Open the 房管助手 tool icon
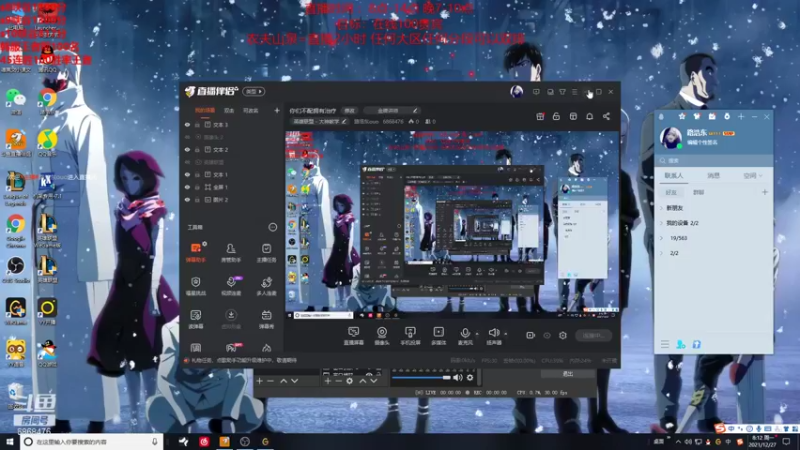 (x=231, y=252)
